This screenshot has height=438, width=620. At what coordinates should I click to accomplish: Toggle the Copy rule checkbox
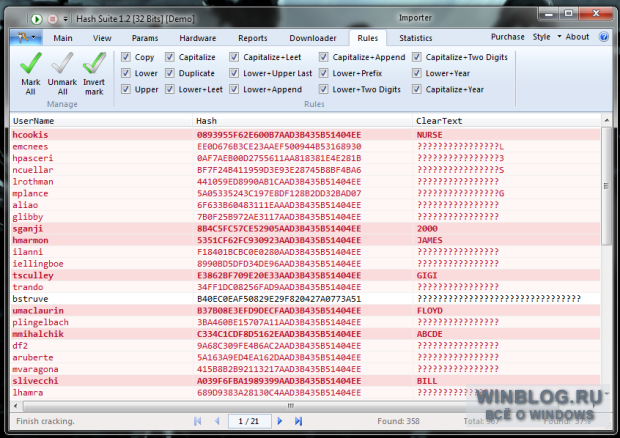126,57
